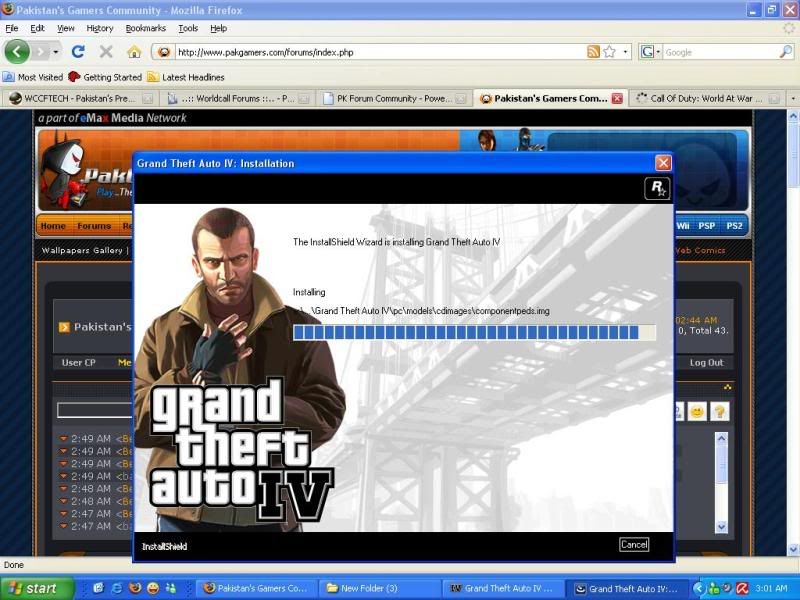Open the Windows Start menu
The image size is (800, 600).
tap(37, 588)
